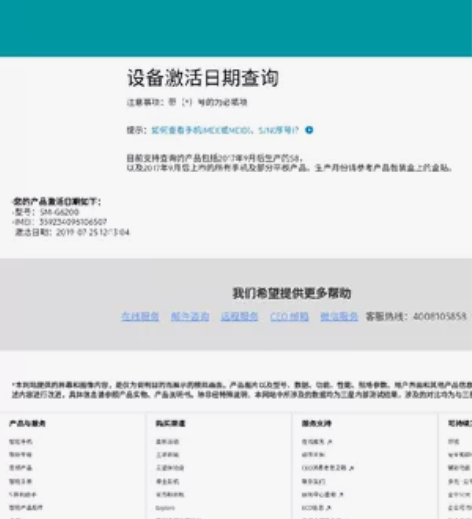Click the model value SM-G6200
Viewport: 472px width, 519px height.
click(x=59, y=212)
